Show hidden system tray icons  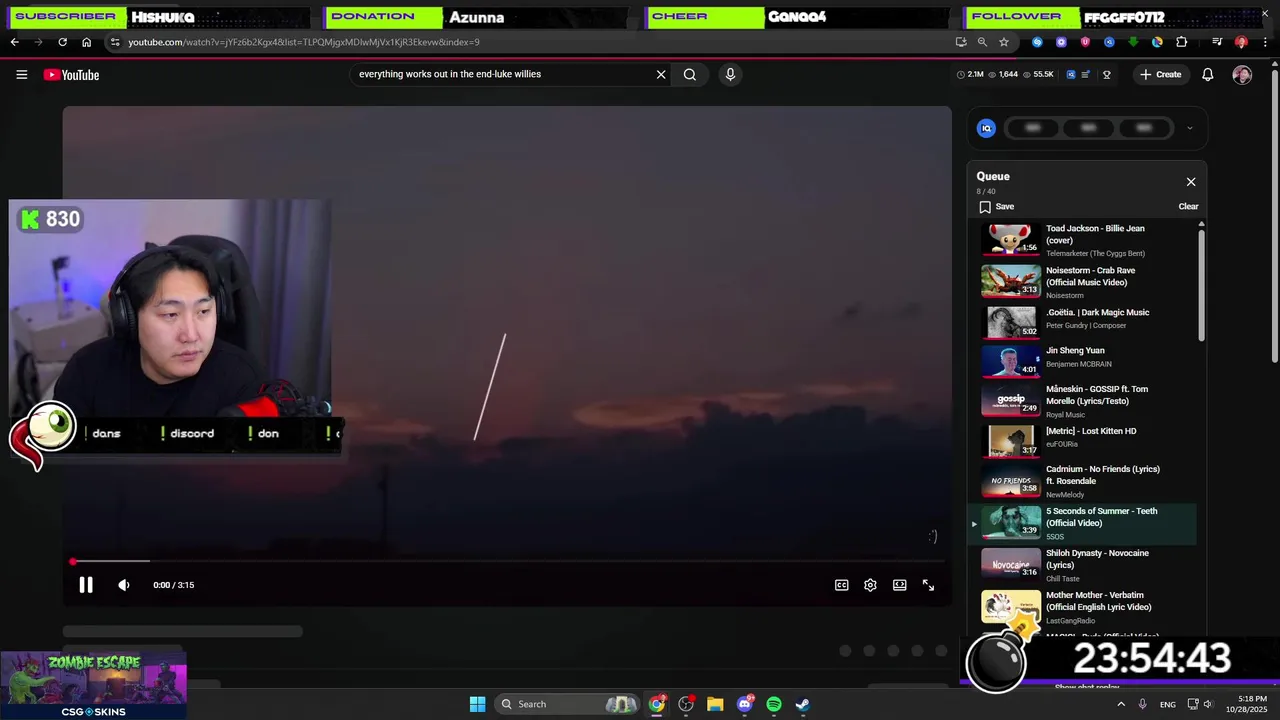1121,704
